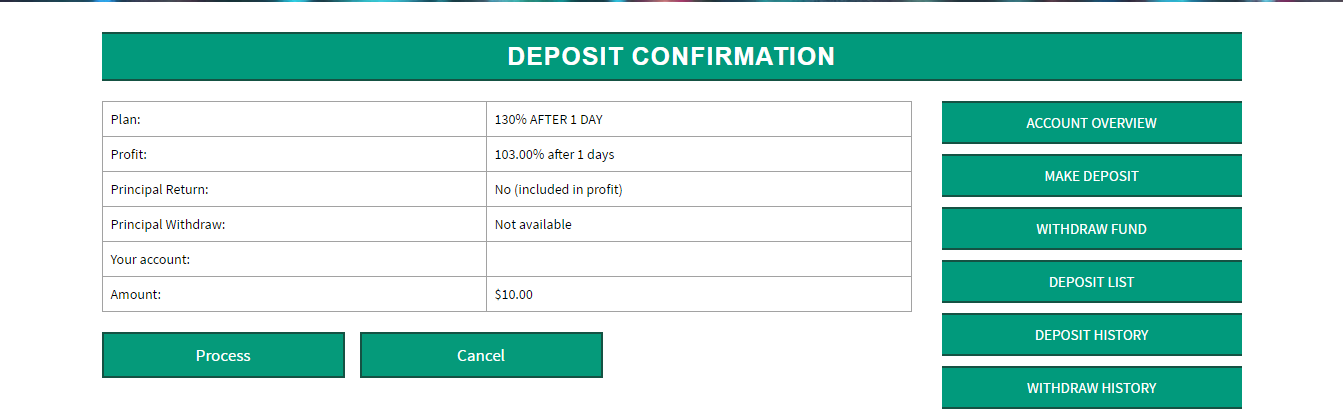Click the Amount label cell
Screen dimensions: 1343x419
point(135,294)
